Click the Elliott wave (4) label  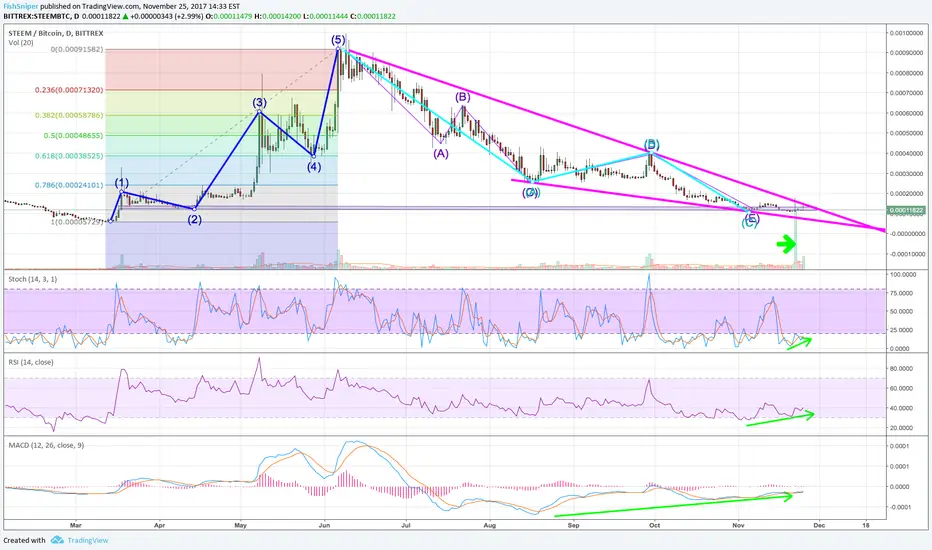314,167
